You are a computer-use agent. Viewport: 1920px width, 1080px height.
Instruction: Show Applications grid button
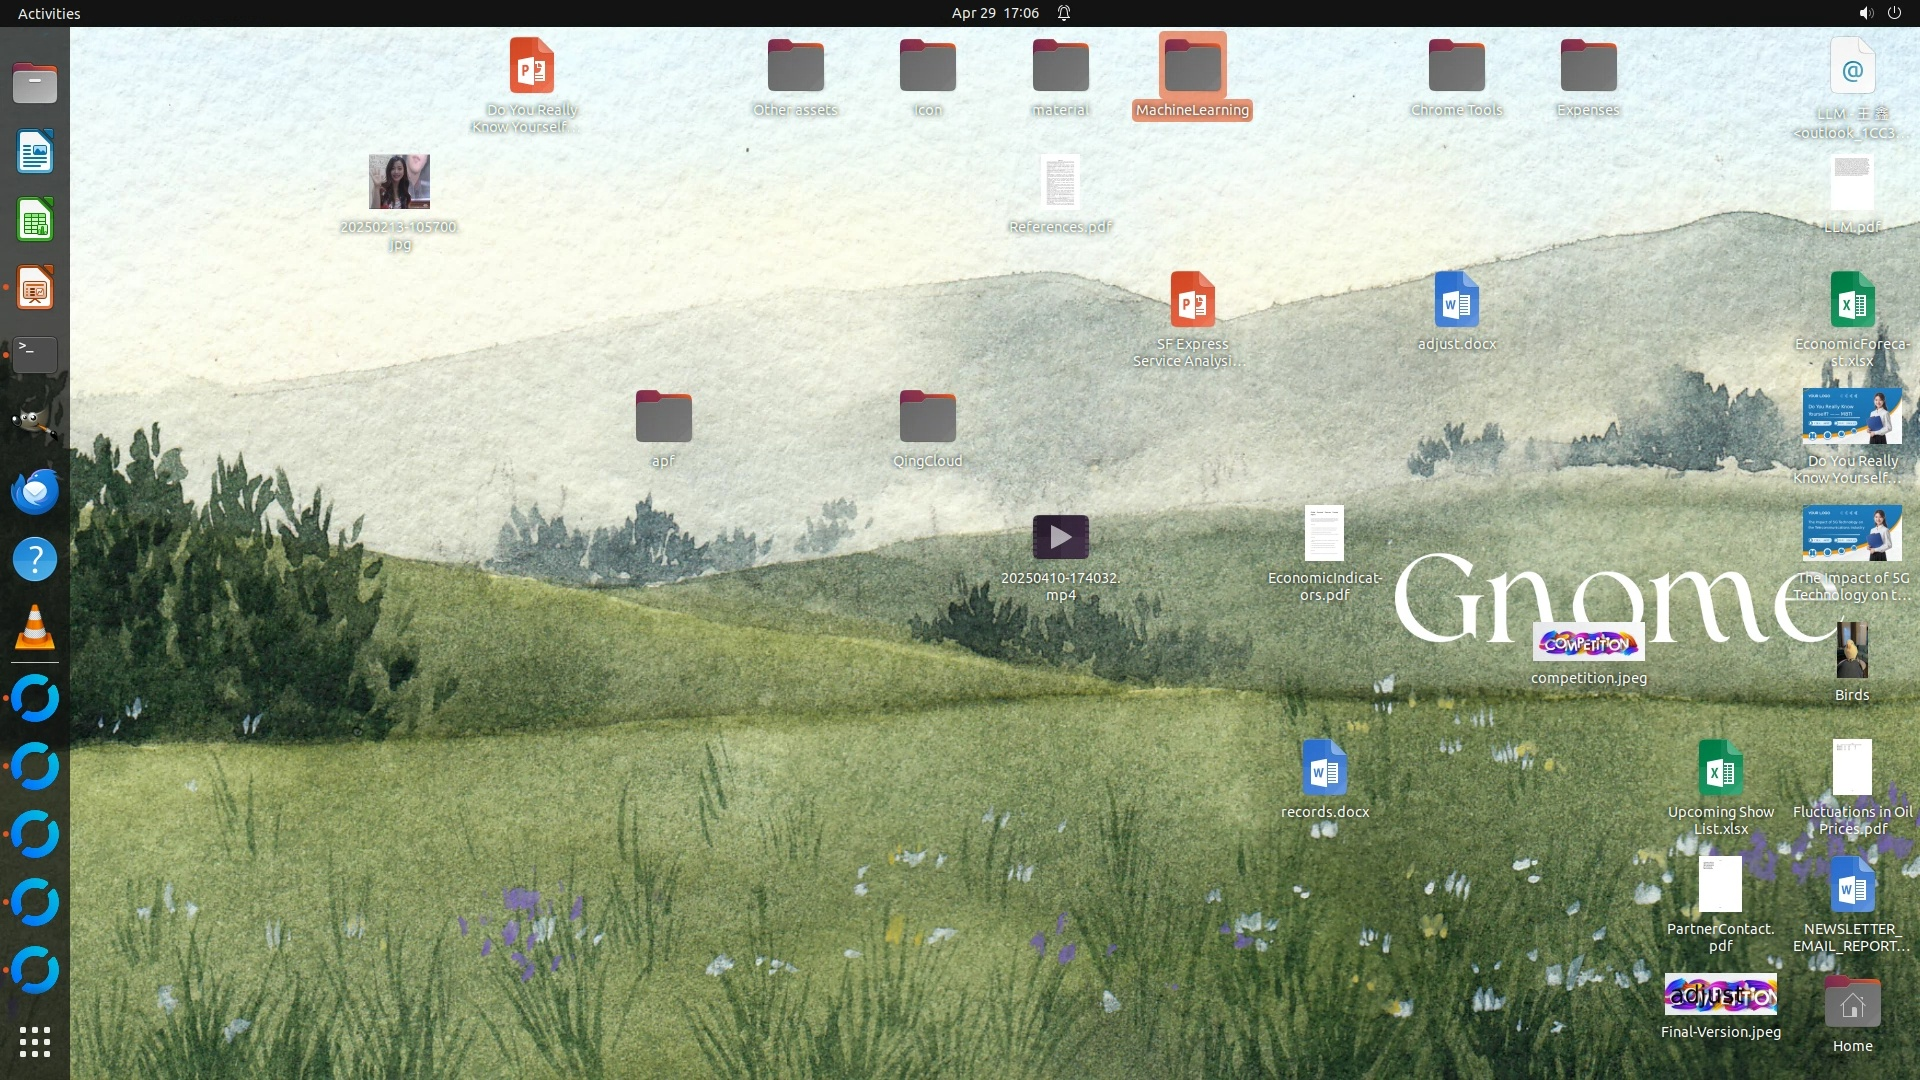35,1042
